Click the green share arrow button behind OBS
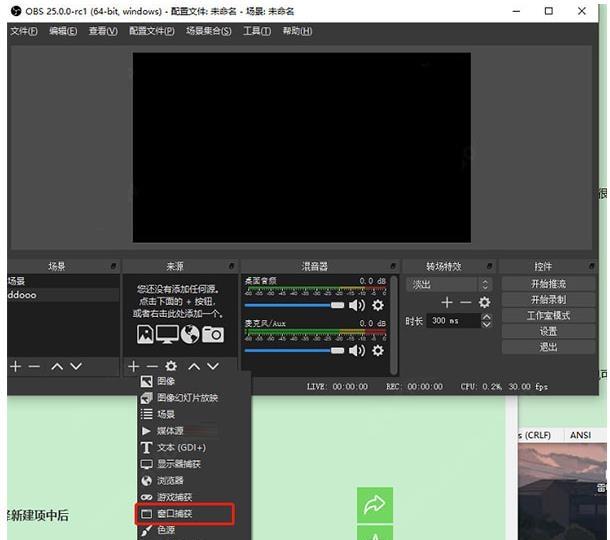 [x=375, y=505]
